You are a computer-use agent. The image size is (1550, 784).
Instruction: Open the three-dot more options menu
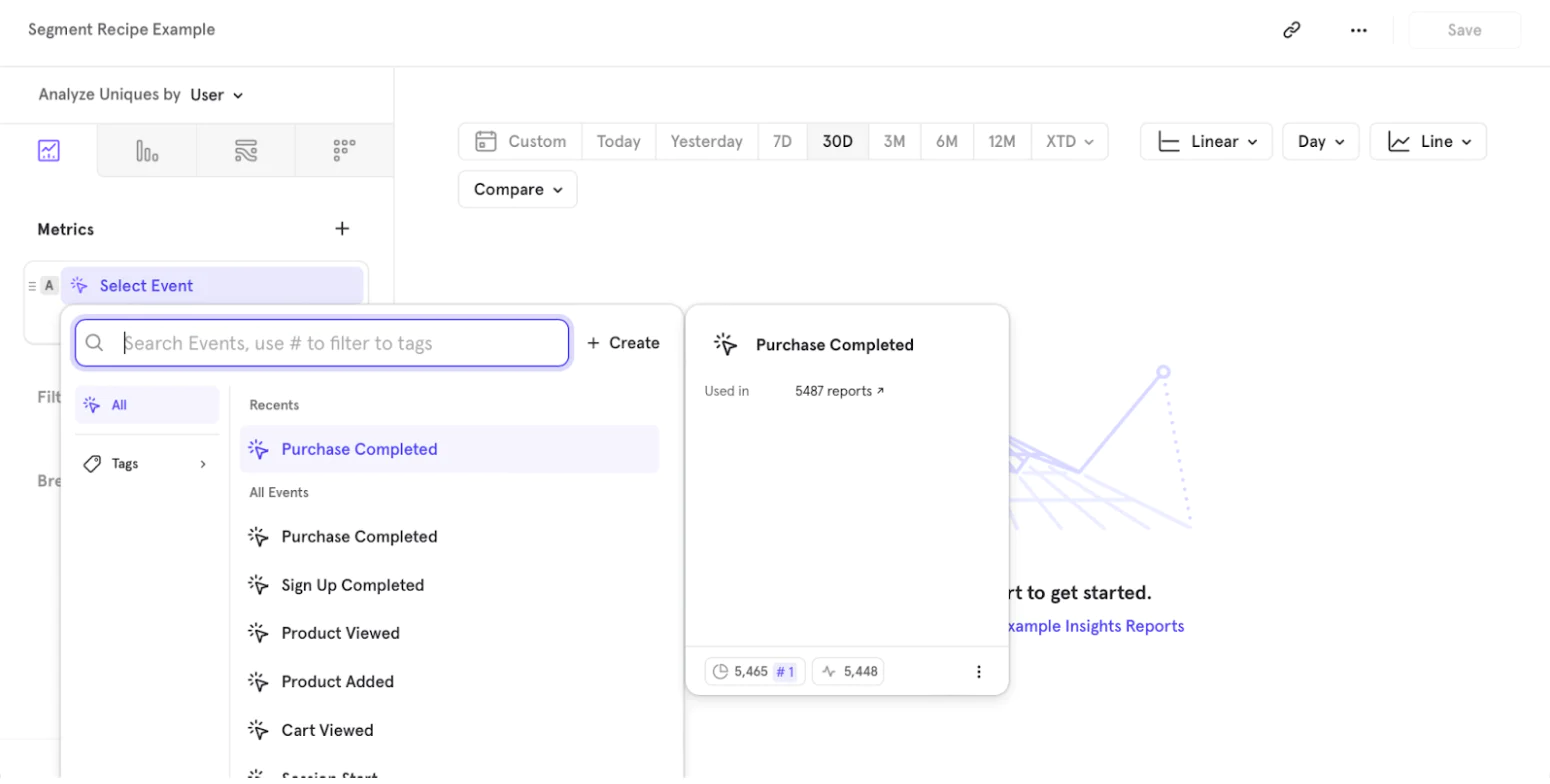1358,30
